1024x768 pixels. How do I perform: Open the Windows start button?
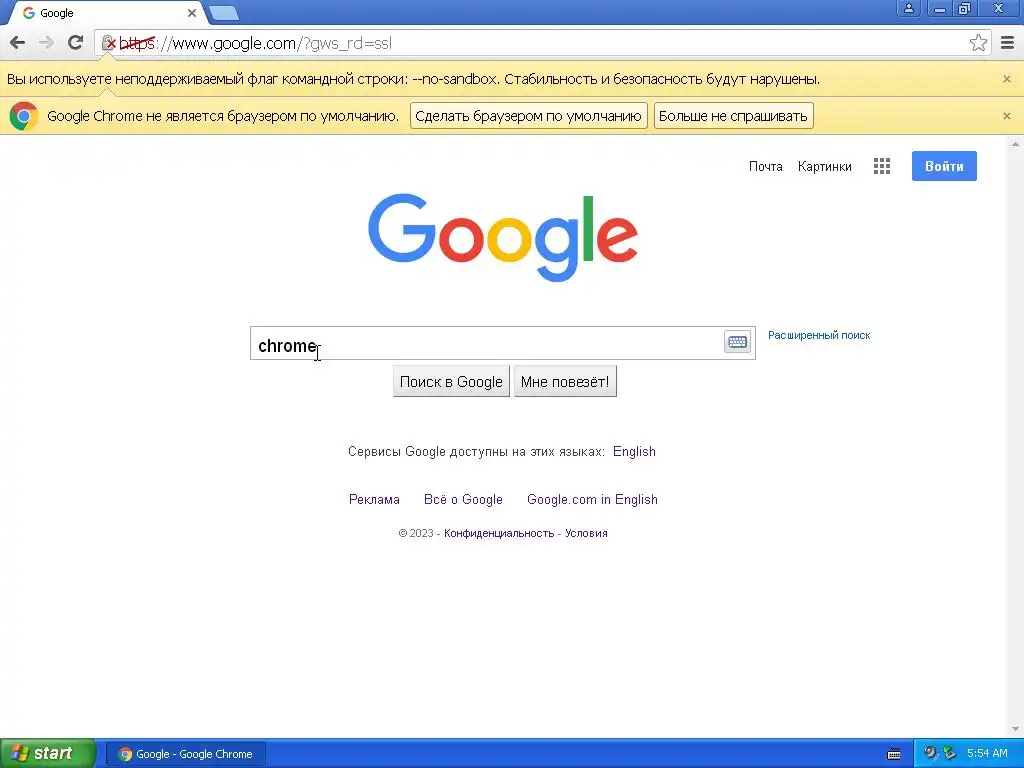(x=48, y=754)
